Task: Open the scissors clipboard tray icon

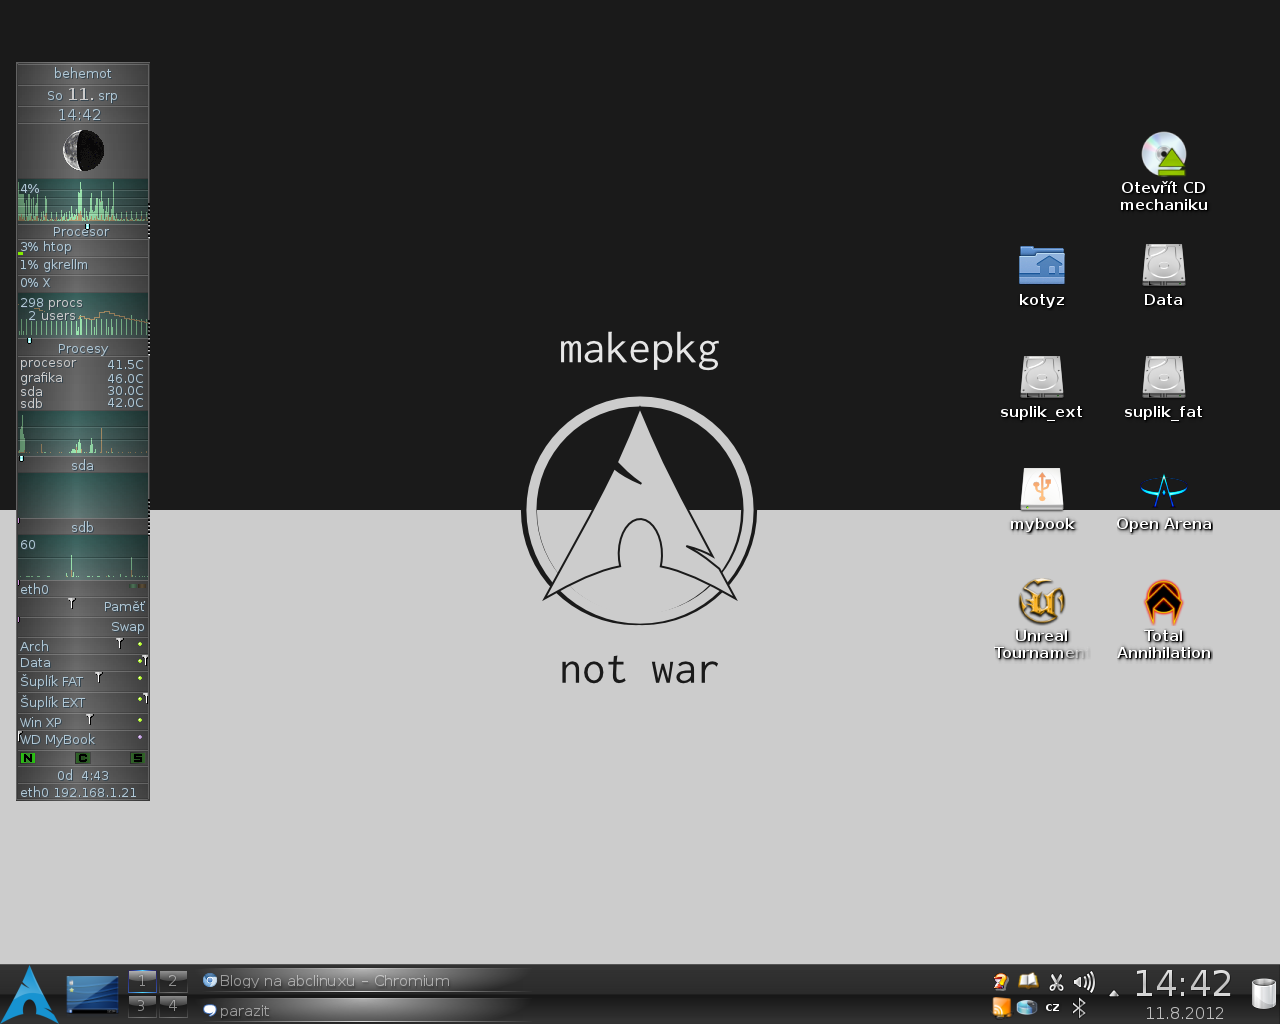Action: (1056, 982)
